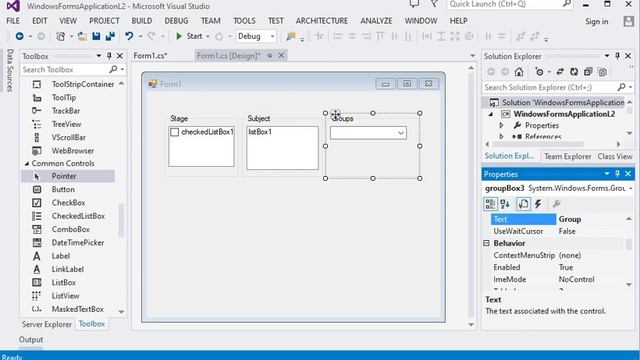Open the Output panel
The image size is (640, 360).
[31, 340]
